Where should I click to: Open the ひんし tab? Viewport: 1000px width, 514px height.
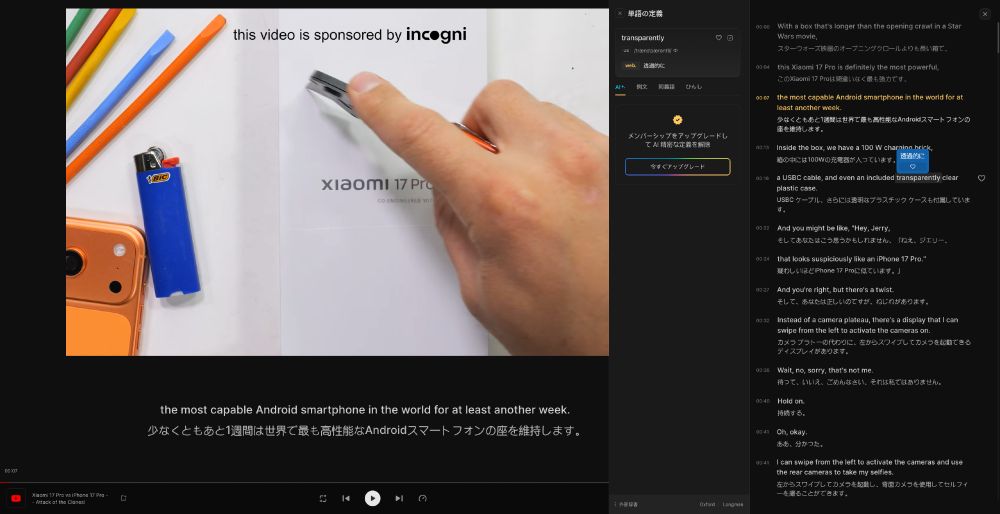pyautogui.click(x=693, y=87)
